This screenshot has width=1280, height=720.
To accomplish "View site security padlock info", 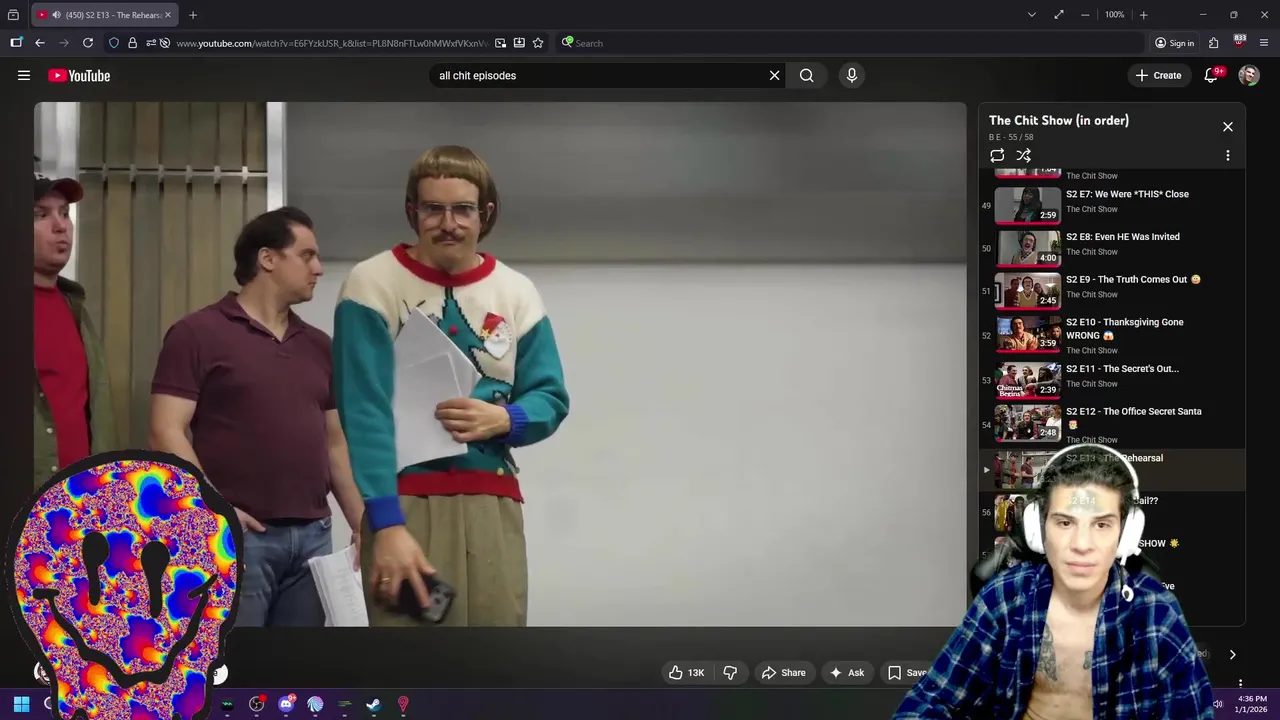I will point(132,43).
